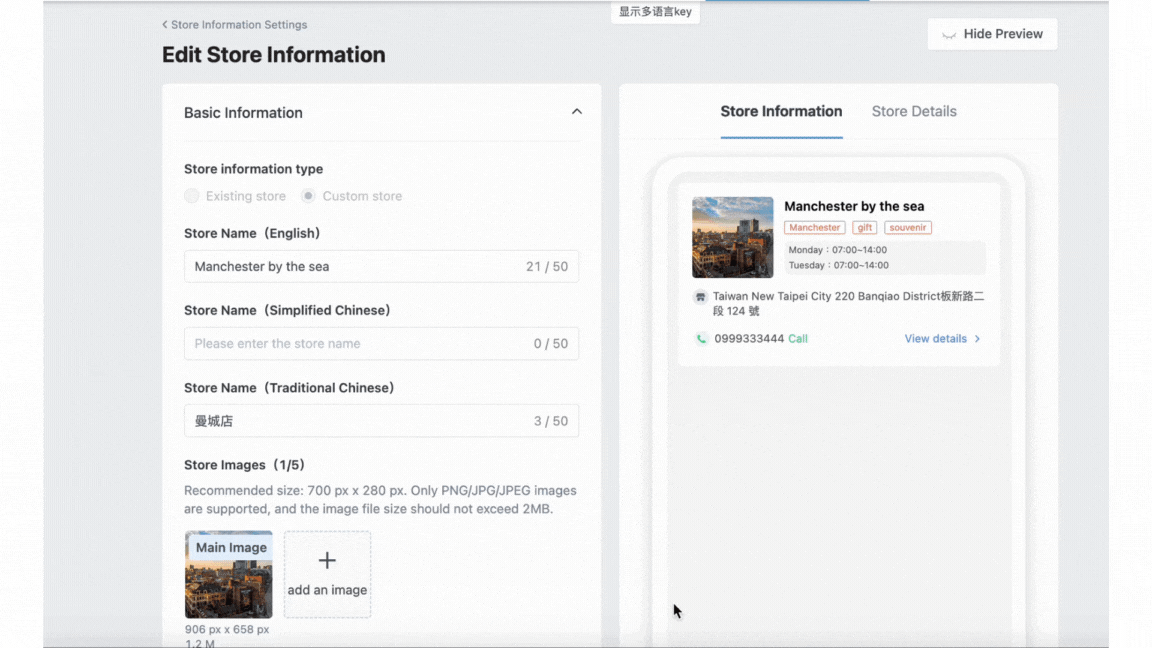Focus the Simplified Chinese store name field
1152x648 pixels.
pyautogui.click(x=381, y=344)
